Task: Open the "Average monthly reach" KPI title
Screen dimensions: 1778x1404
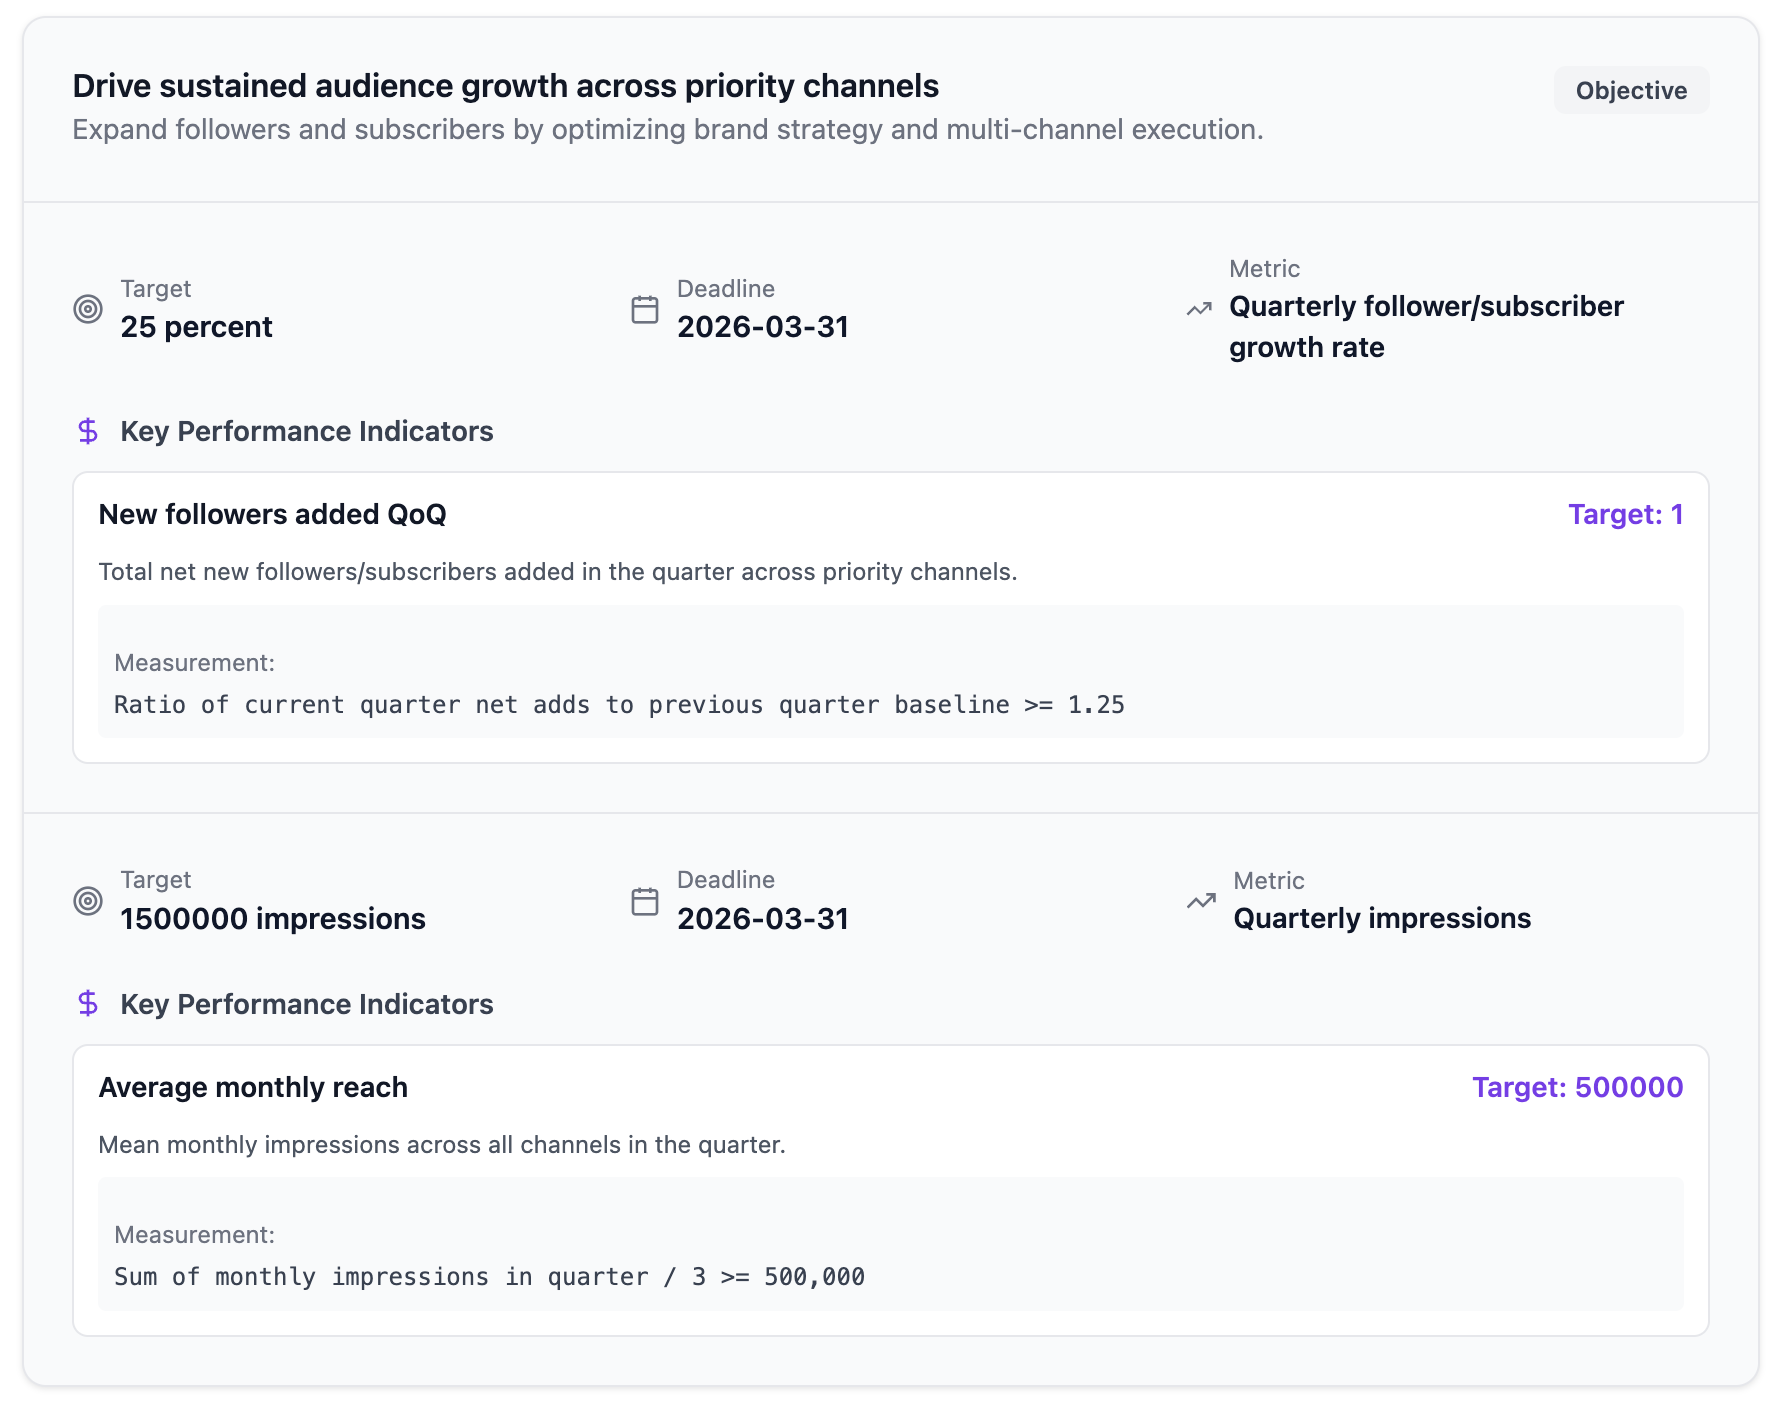Action: pos(253,1087)
